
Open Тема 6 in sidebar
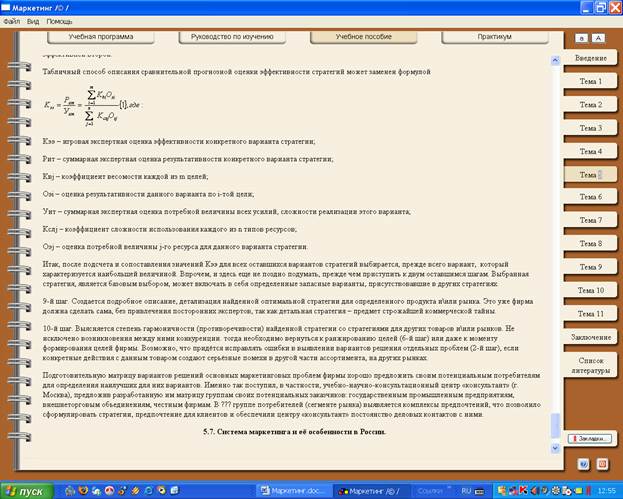pos(590,197)
